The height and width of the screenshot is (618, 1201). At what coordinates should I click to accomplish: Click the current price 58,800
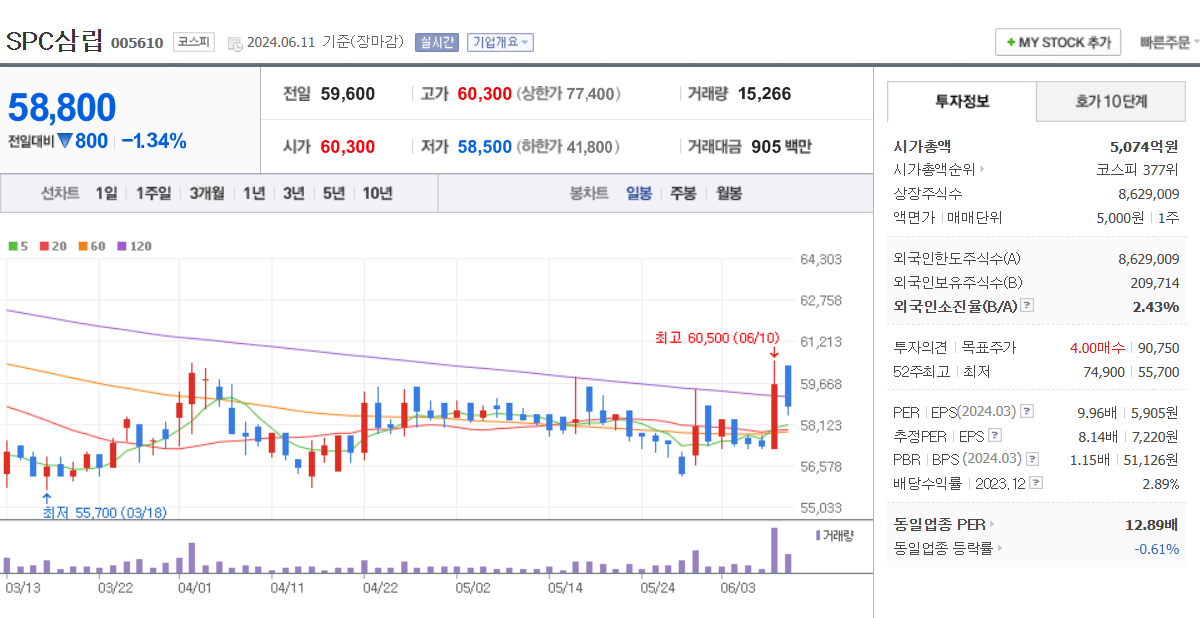[62, 107]
